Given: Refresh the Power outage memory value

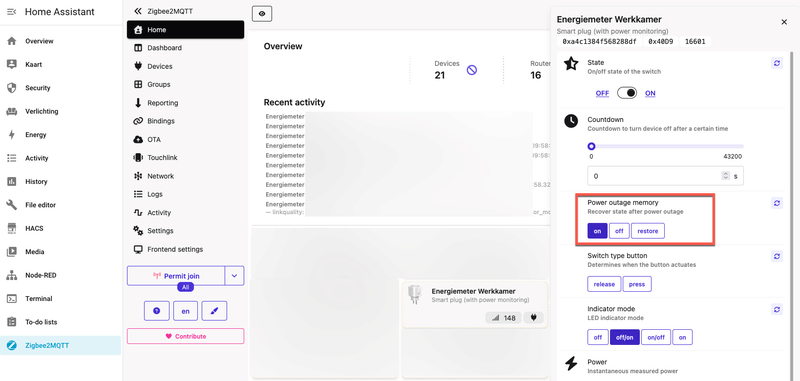Looking at the screenshot, I should coord(777,203).
